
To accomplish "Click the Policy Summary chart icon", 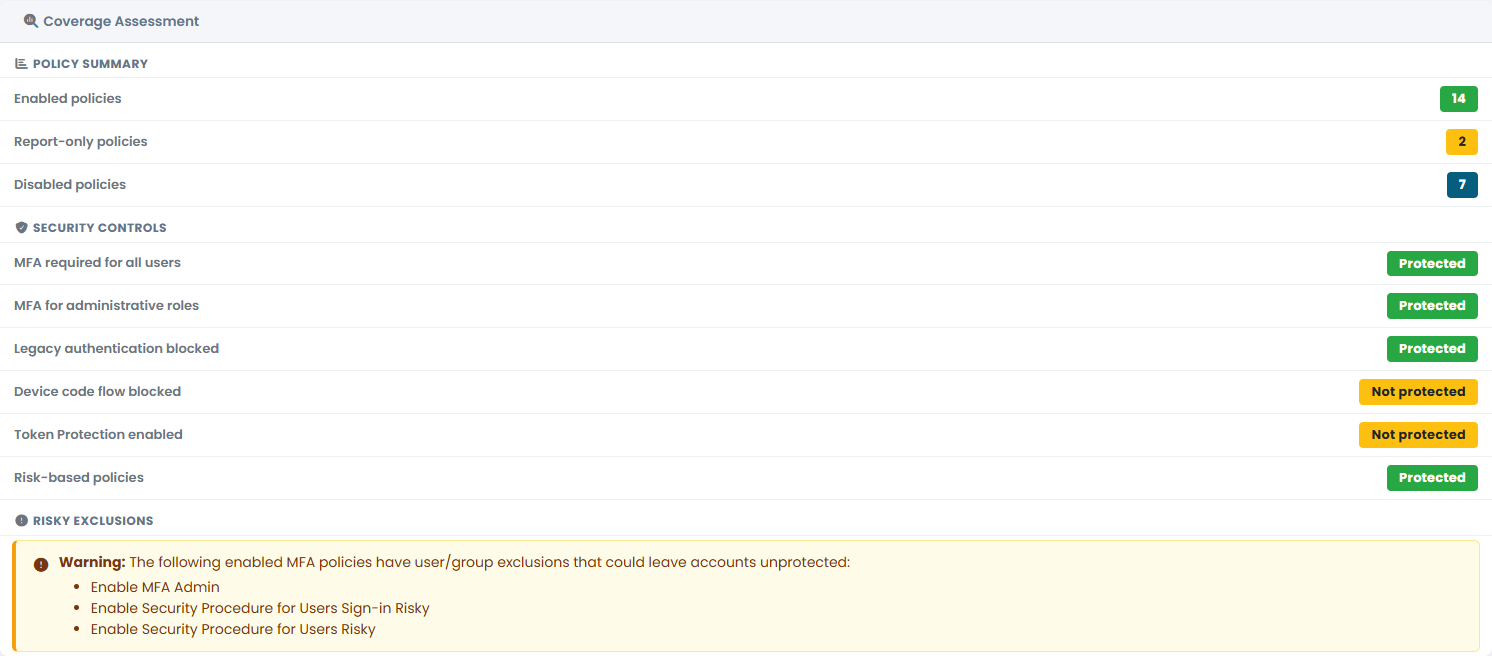I will point(21,64).
